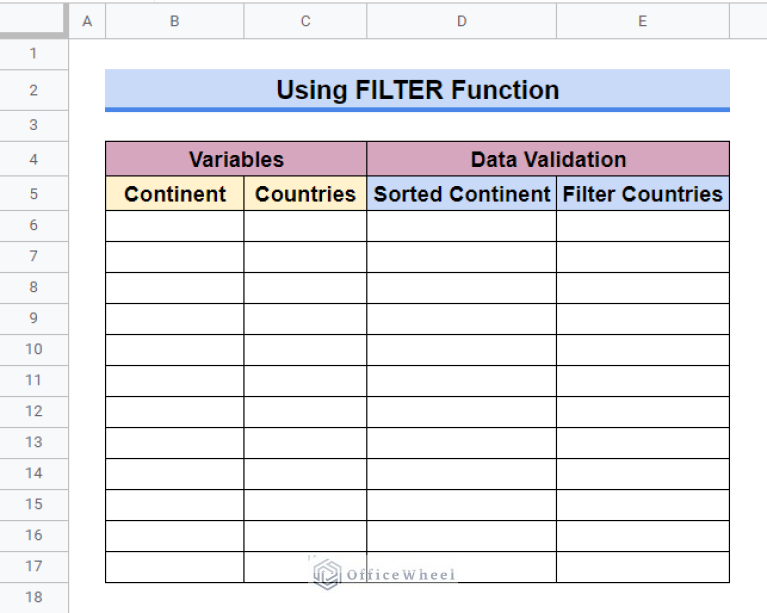Click empty cell under 'Filter Countries' in row 6
767x613 pixels.
[x=643, y=226]
